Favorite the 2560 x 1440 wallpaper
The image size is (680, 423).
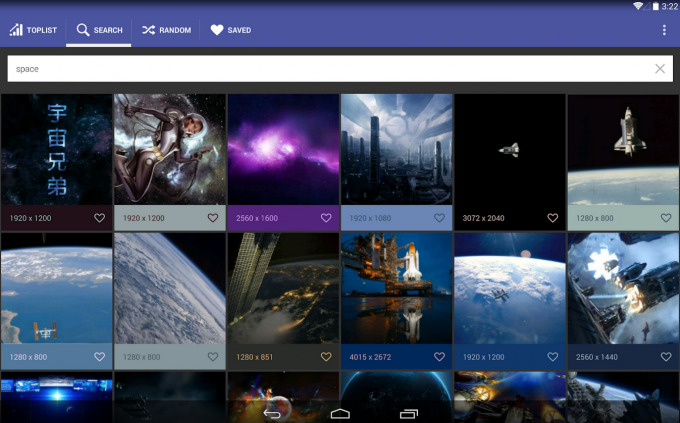coord(666,357)
